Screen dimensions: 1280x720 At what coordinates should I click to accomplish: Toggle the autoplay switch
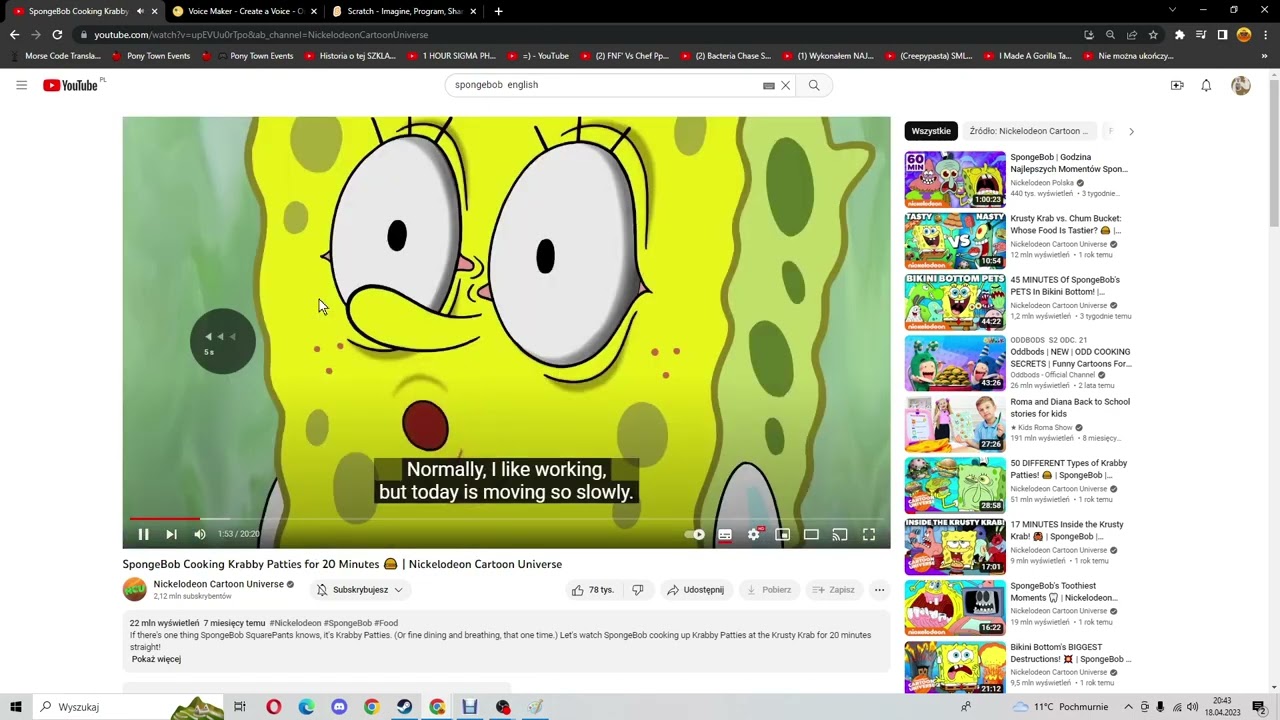tap(695, 534)
